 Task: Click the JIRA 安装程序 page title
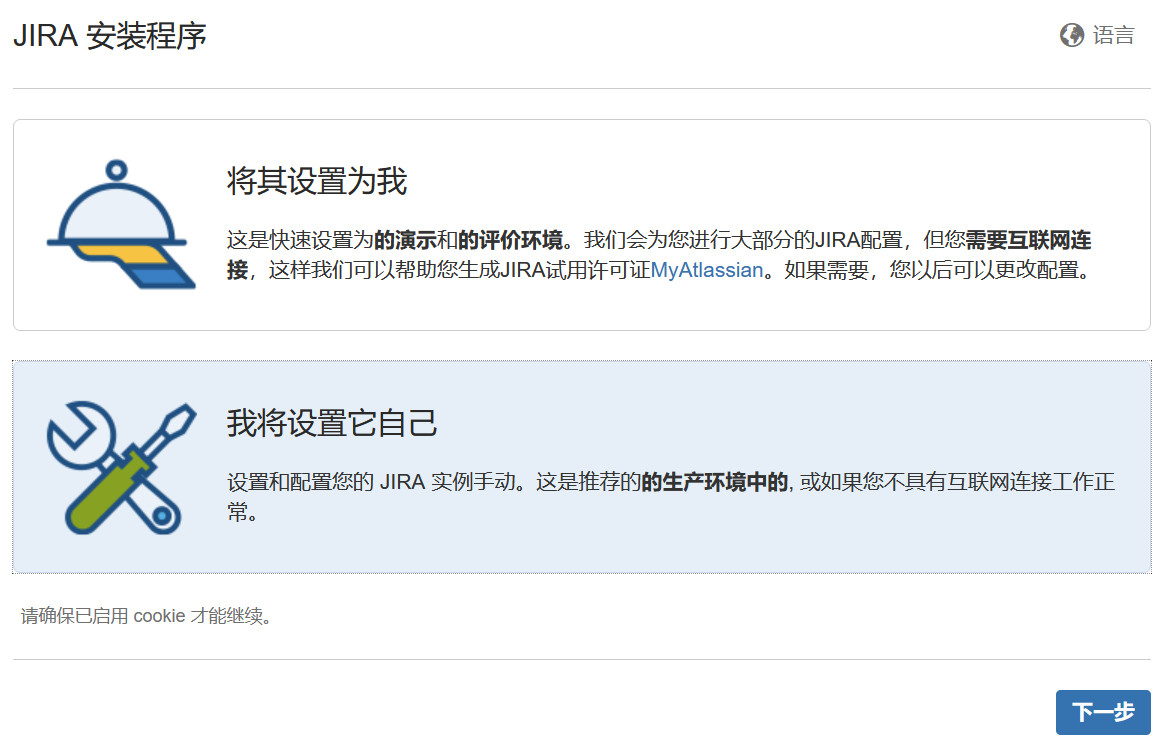(110, 36)
